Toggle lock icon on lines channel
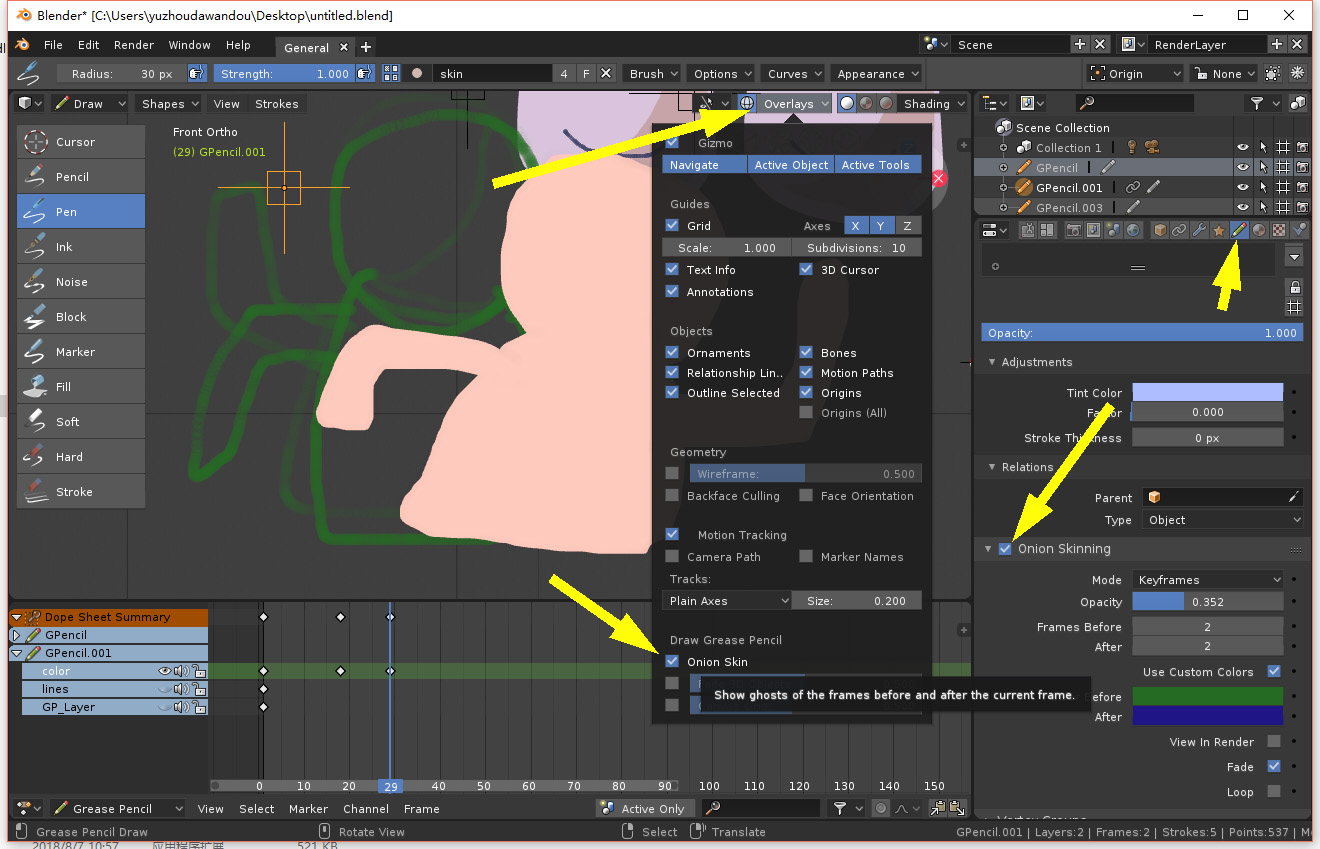This screenshot has height=849, width=1320. click(x=199, y=689)
